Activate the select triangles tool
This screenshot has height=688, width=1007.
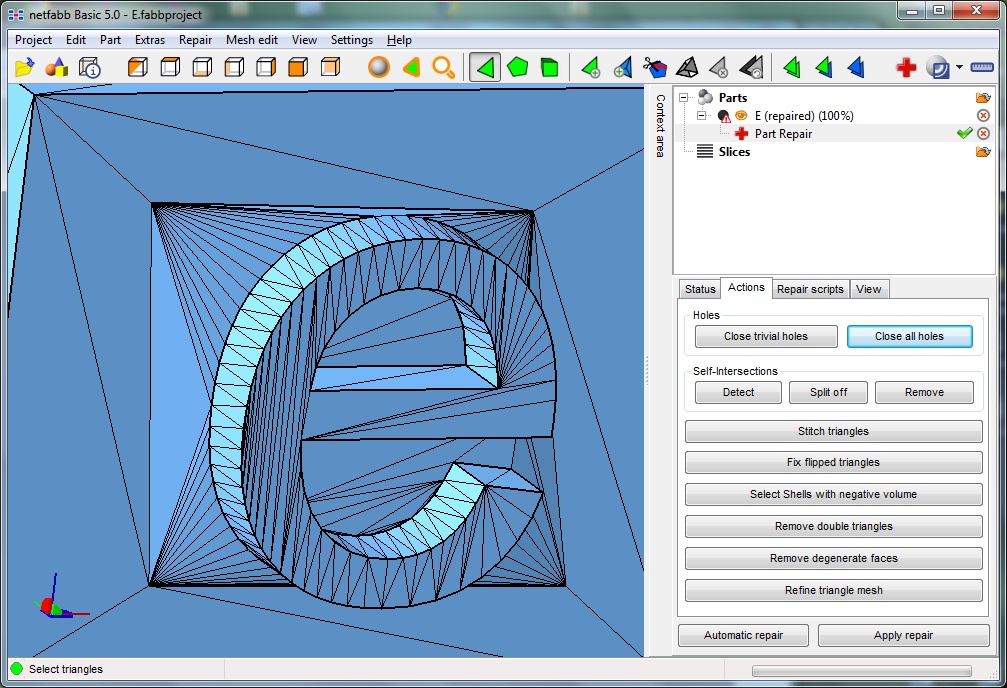pyautogui.click(x=485, y=67)
